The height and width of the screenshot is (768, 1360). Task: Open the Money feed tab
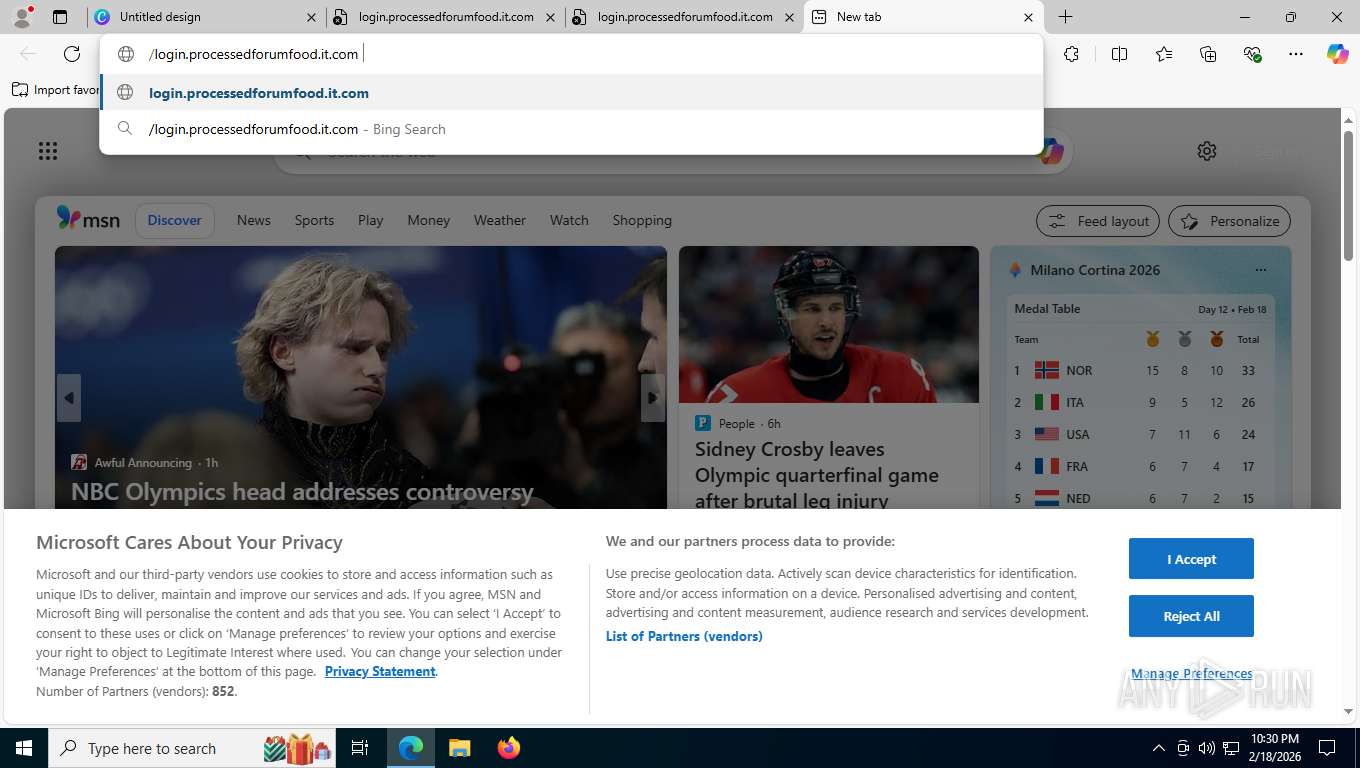pyautogui.click(x=429, y=220)
